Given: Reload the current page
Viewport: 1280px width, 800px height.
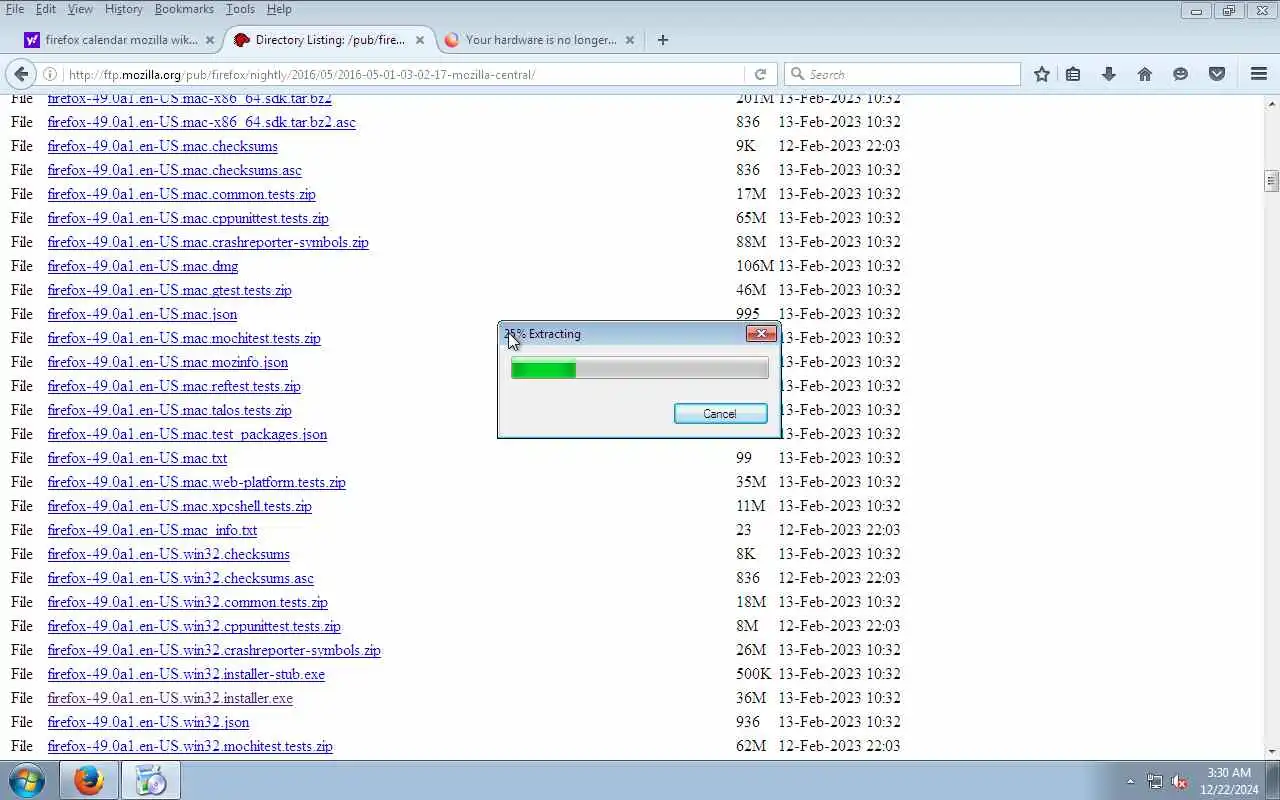Looking at the screenshot, I should coord(760,74).
